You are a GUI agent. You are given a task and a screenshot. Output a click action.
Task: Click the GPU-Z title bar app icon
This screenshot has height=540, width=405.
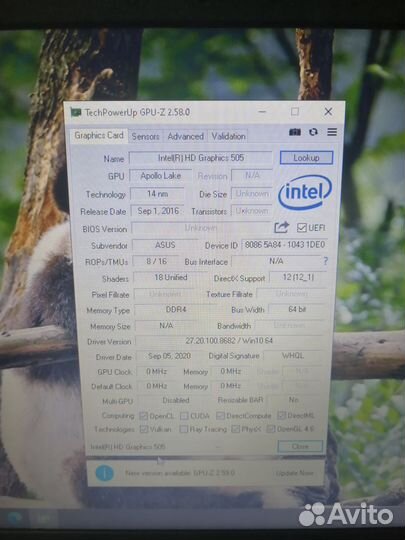[x=76, y=112]
